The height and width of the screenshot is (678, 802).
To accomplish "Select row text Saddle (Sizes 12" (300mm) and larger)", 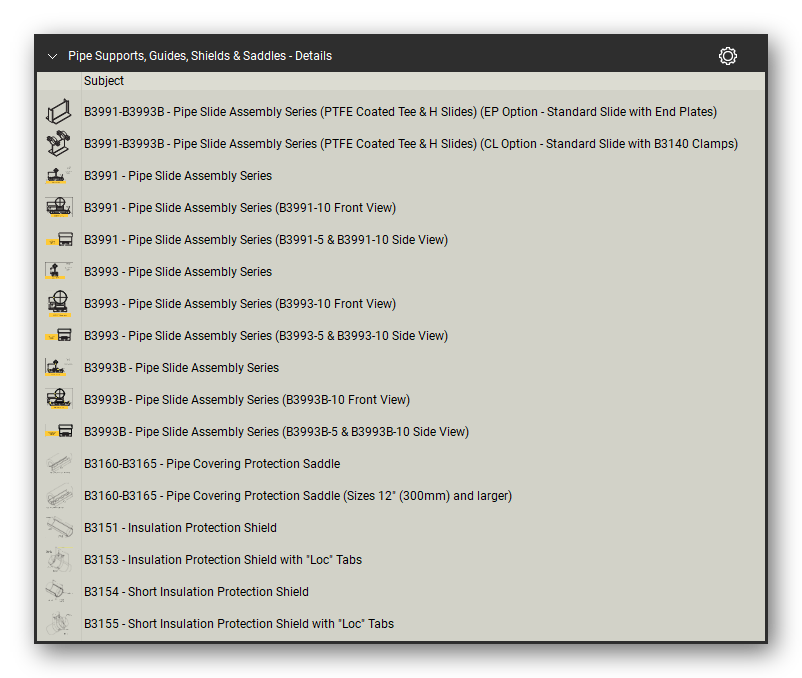I will 298,496.
